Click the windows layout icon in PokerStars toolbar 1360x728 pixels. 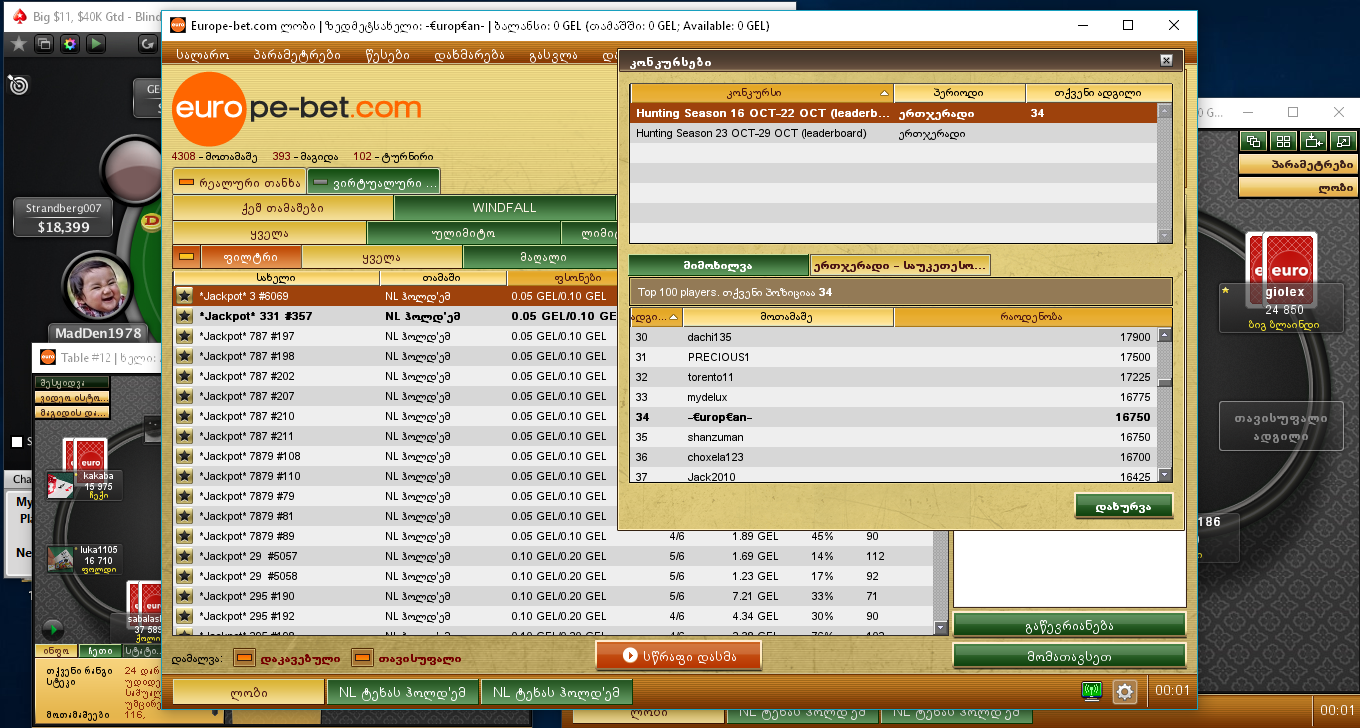pyautogui.click(x=44, y=44)
